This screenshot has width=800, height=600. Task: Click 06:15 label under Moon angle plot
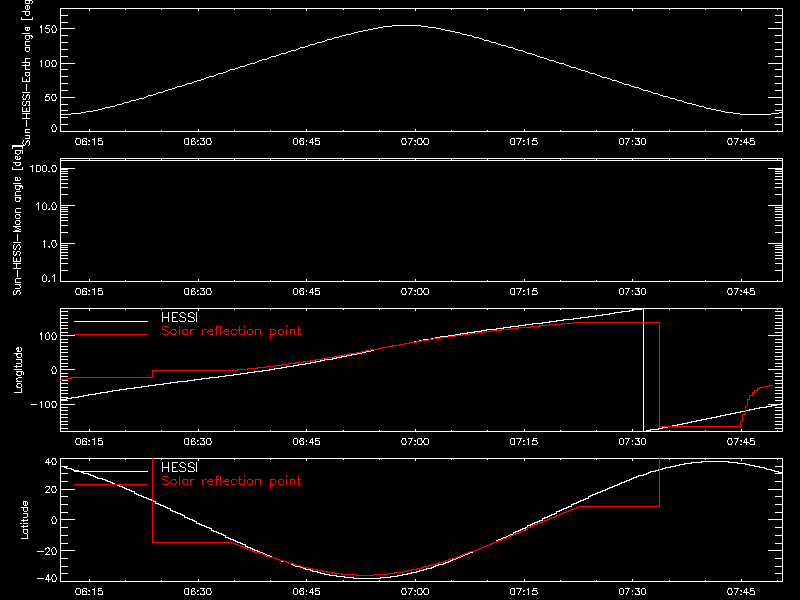point(89,292)
